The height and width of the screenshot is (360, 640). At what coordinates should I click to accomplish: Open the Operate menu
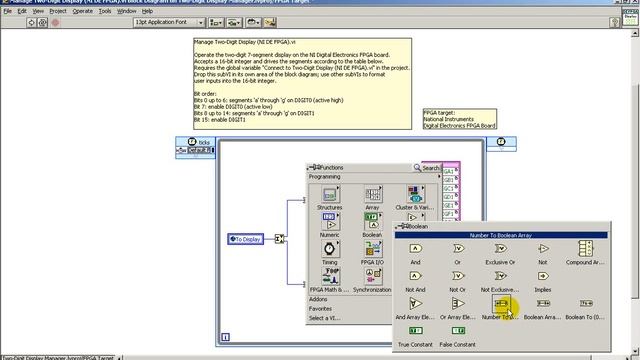click(82, 11)
